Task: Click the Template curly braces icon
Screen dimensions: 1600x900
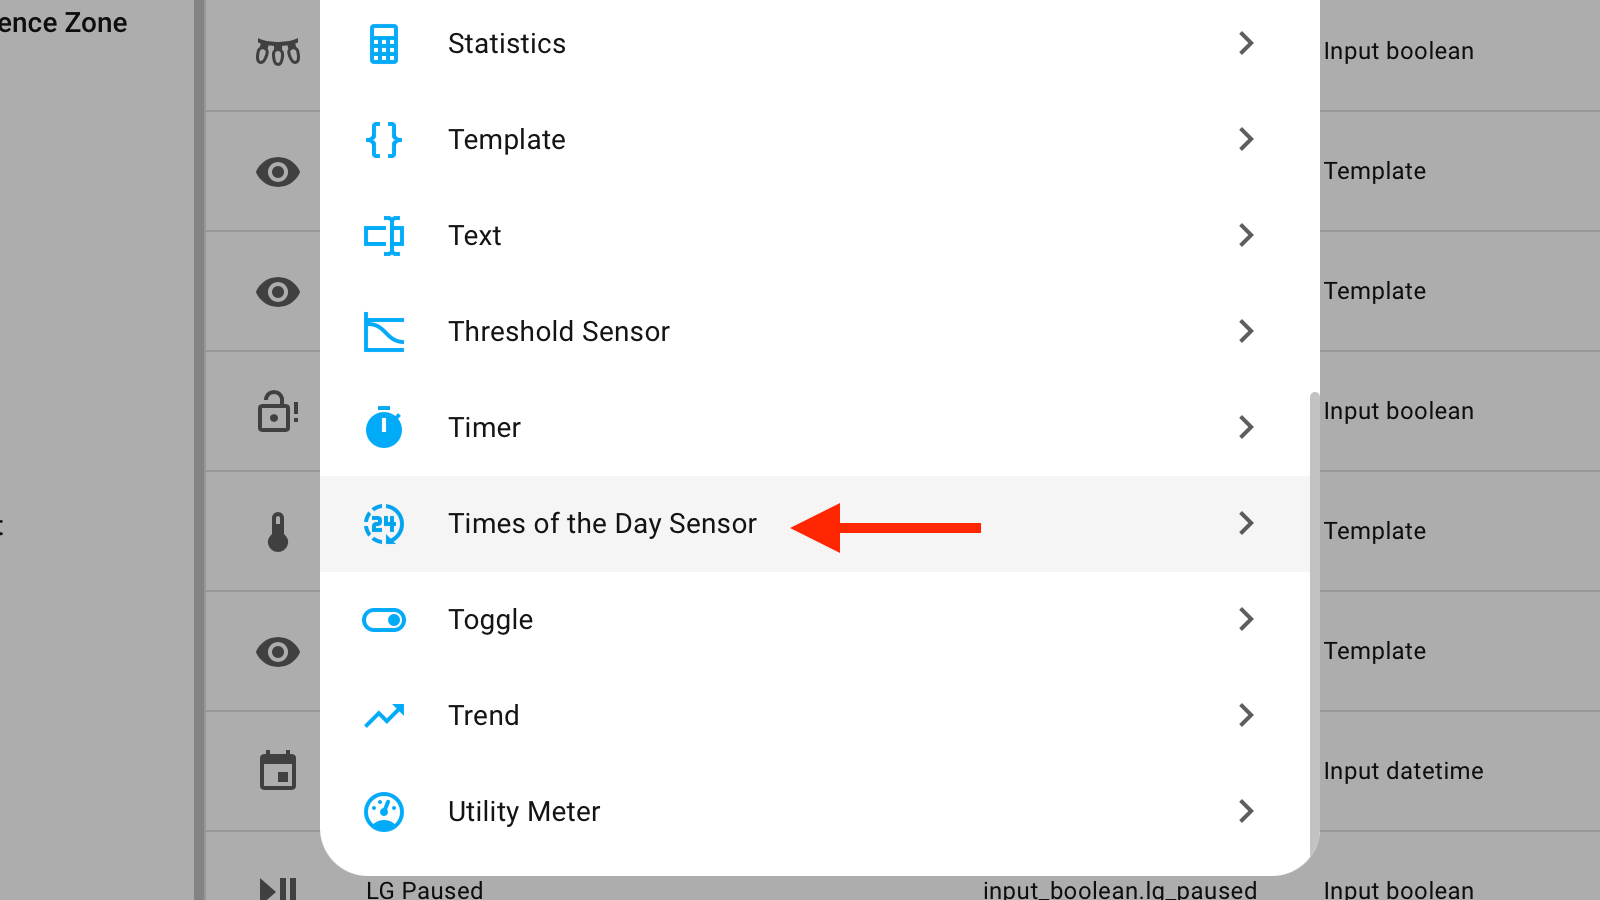Action: (384, 140)
